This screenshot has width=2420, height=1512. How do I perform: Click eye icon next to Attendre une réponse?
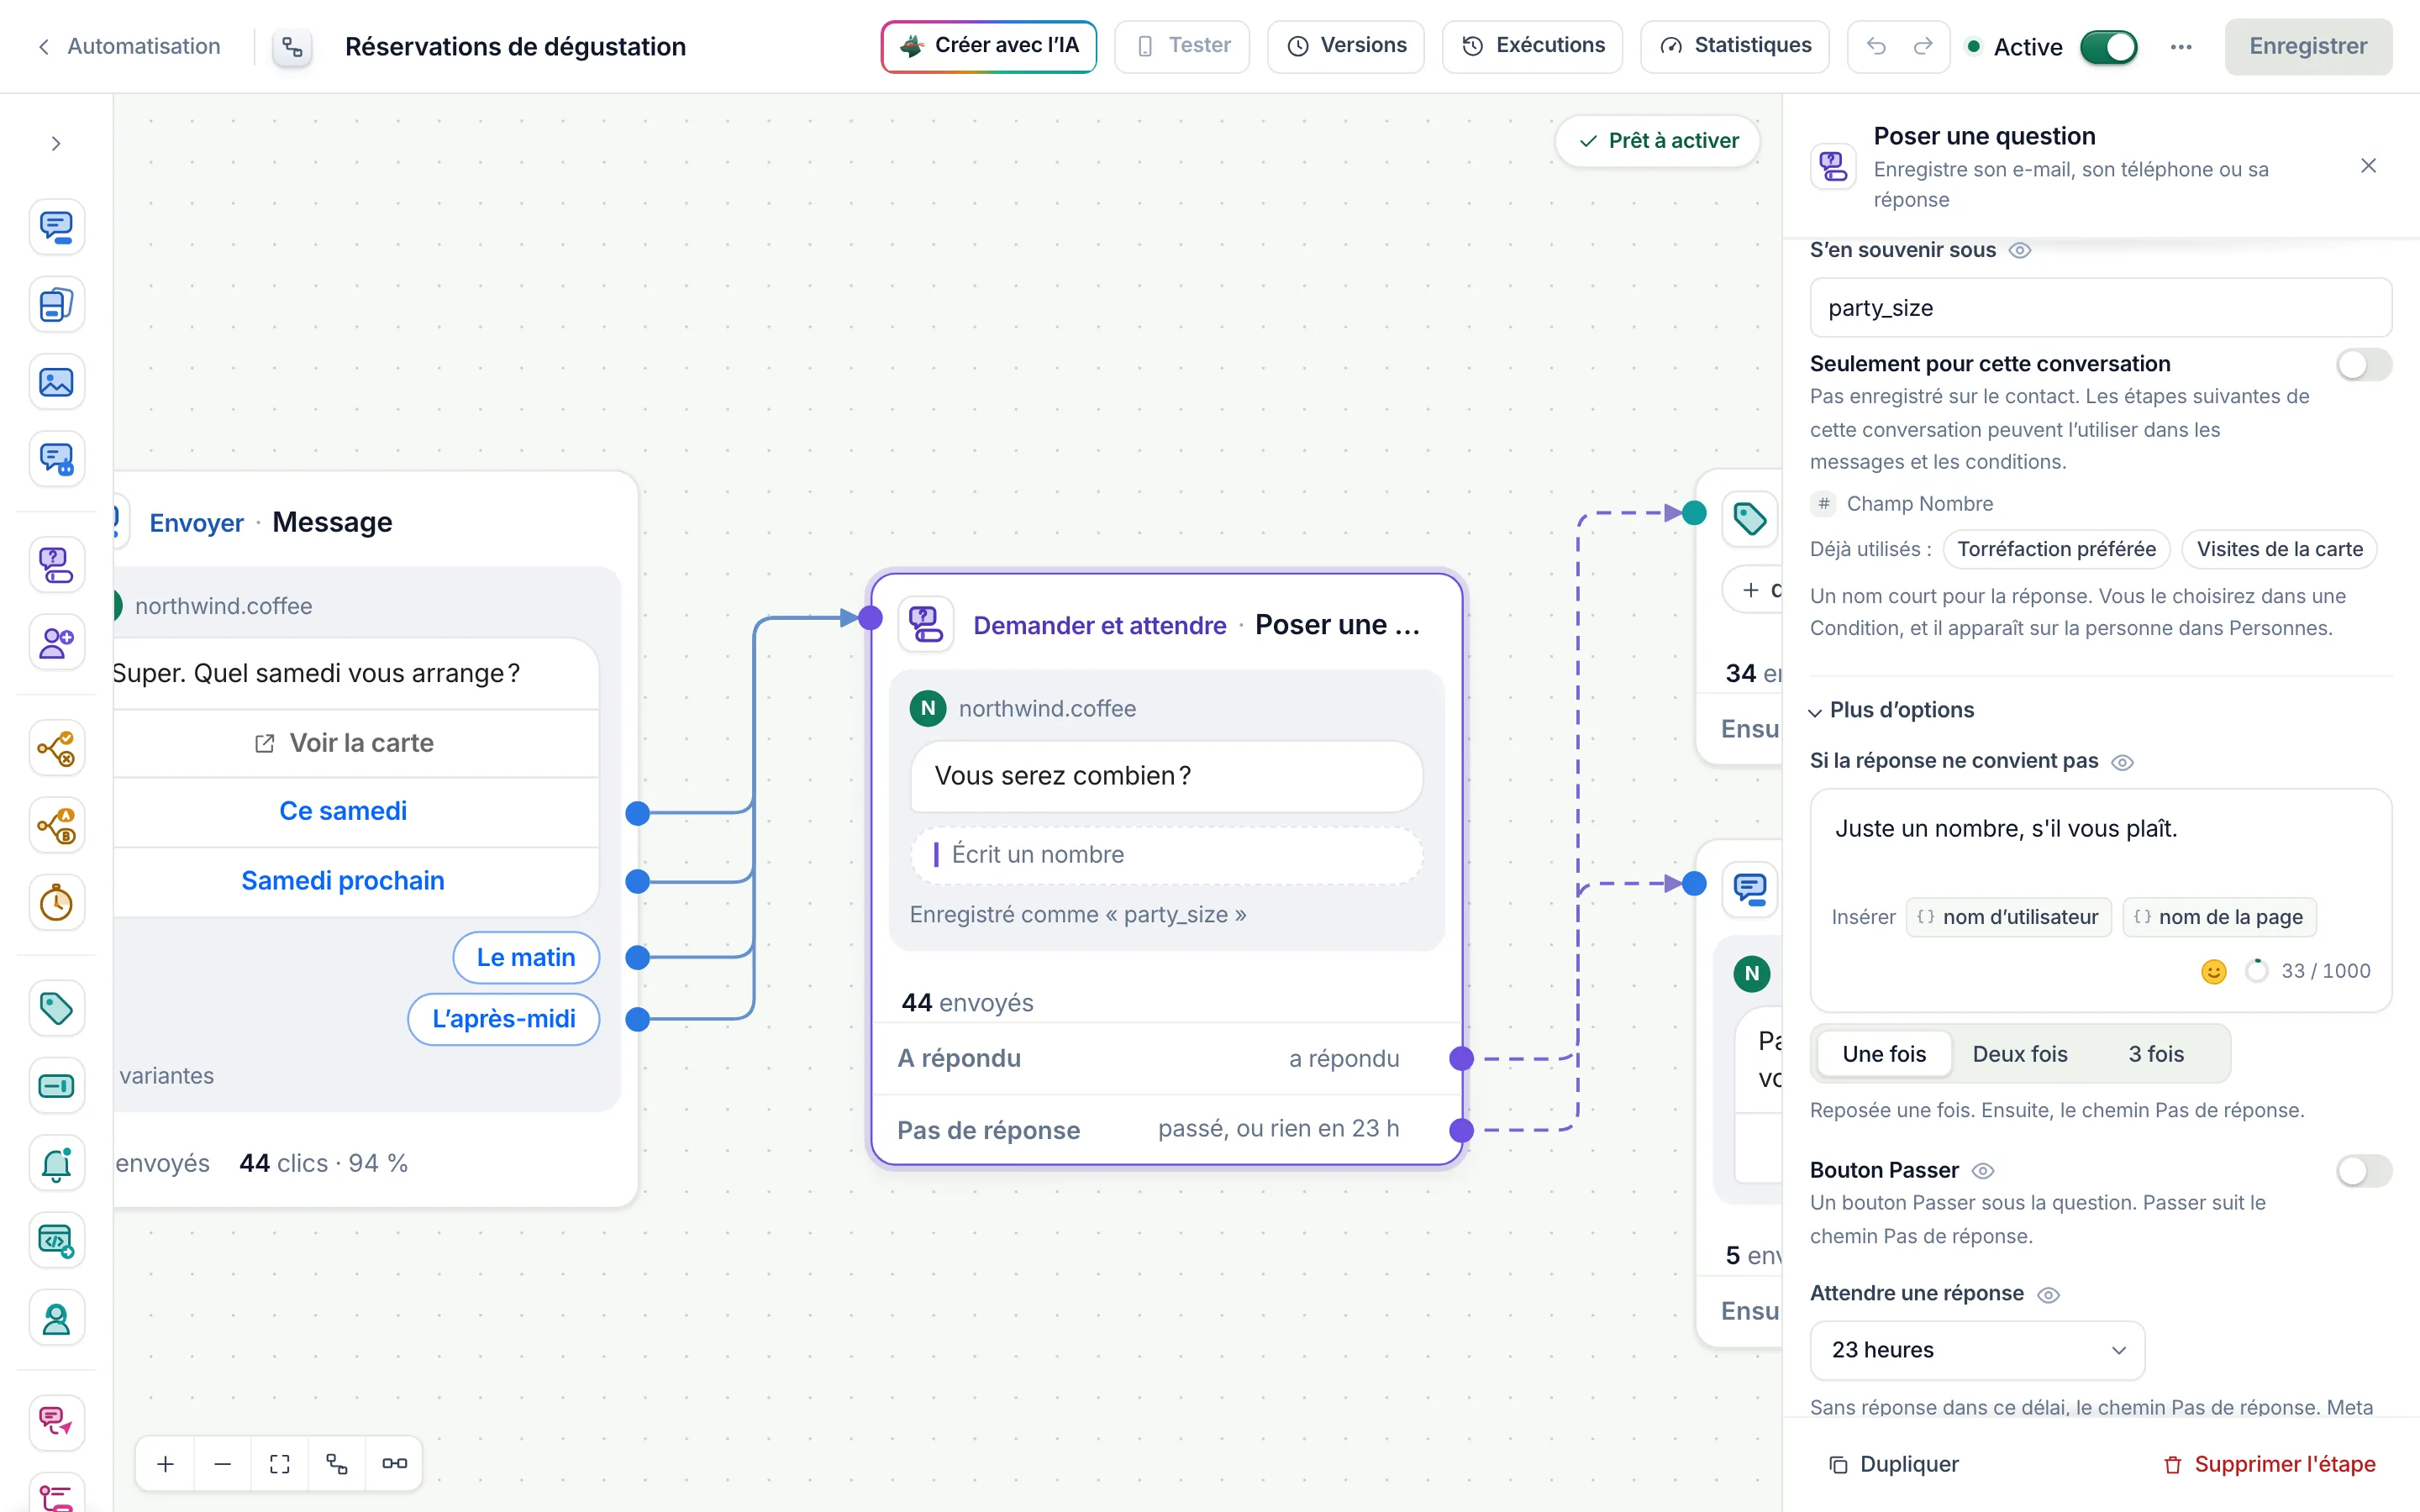tap(2048, 1295)
